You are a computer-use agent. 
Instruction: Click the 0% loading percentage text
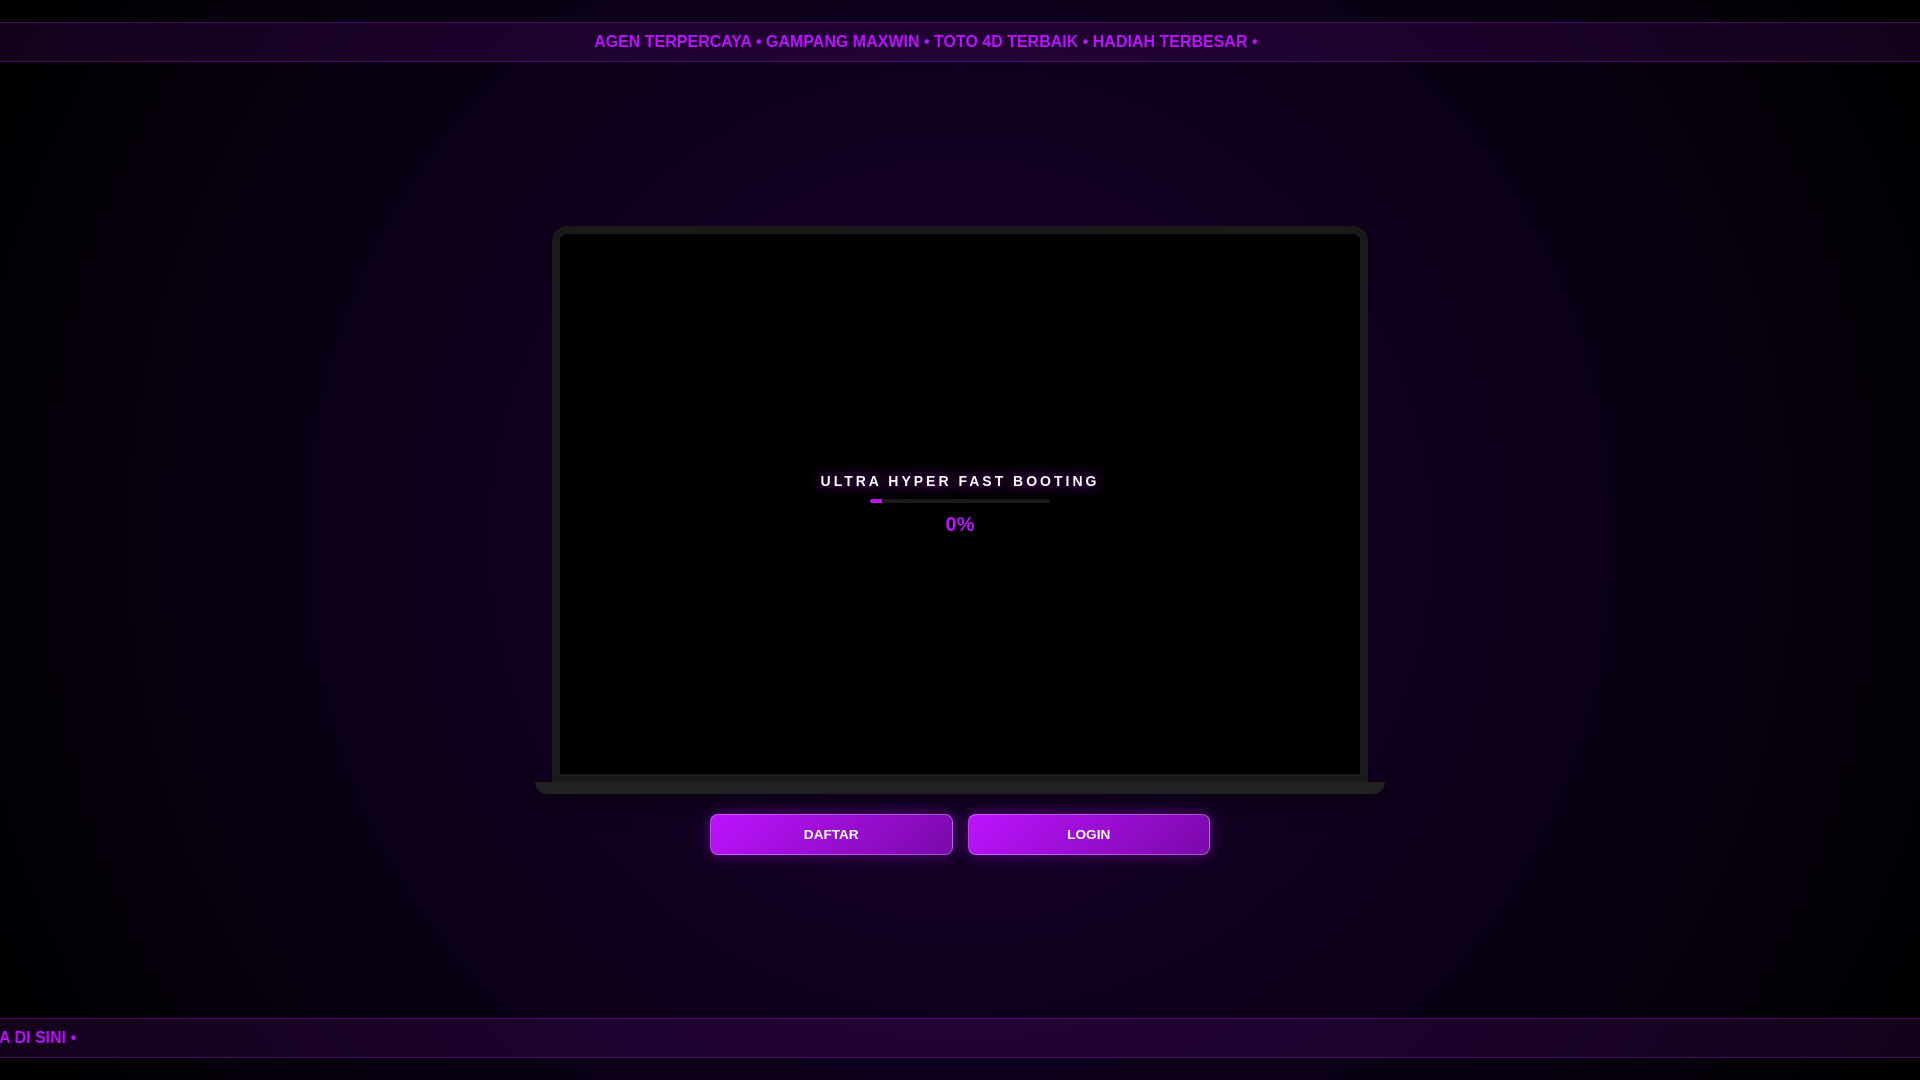pyautogui.click(x=960, y=524)
